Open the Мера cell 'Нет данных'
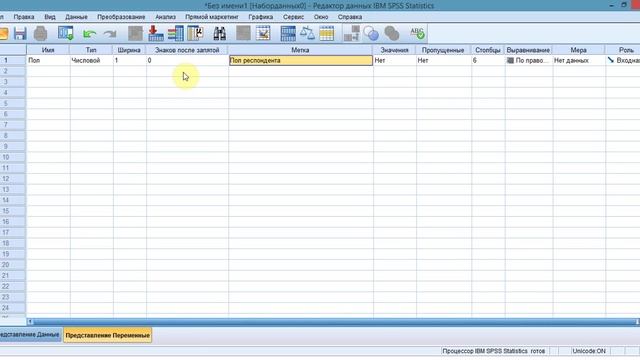The image size is (640, 360). pyautogui.click(x=579, y=60)
